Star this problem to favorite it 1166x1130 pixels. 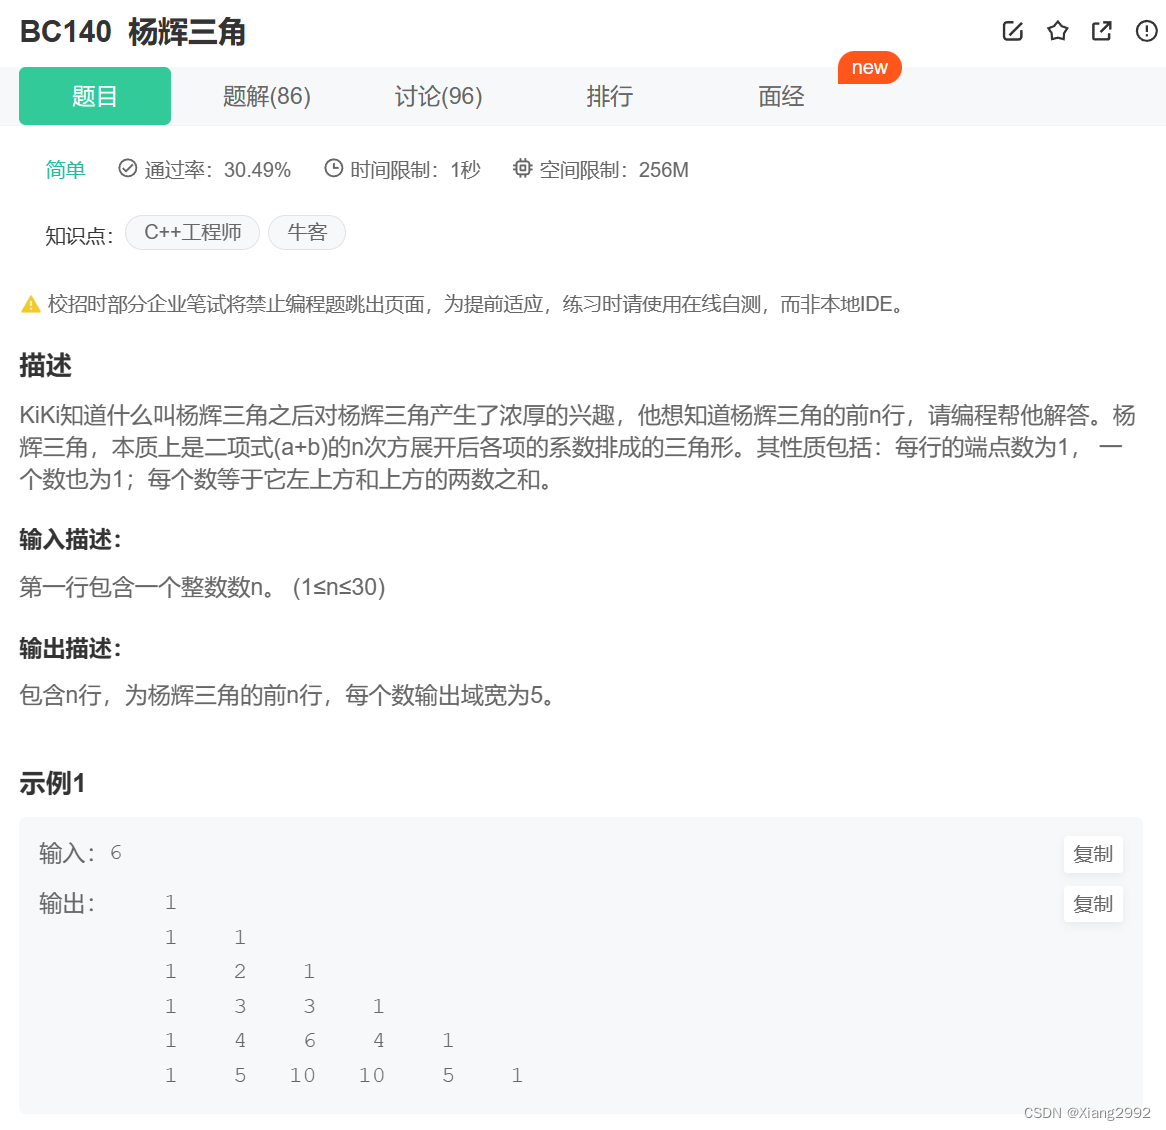coord(1057,31)
